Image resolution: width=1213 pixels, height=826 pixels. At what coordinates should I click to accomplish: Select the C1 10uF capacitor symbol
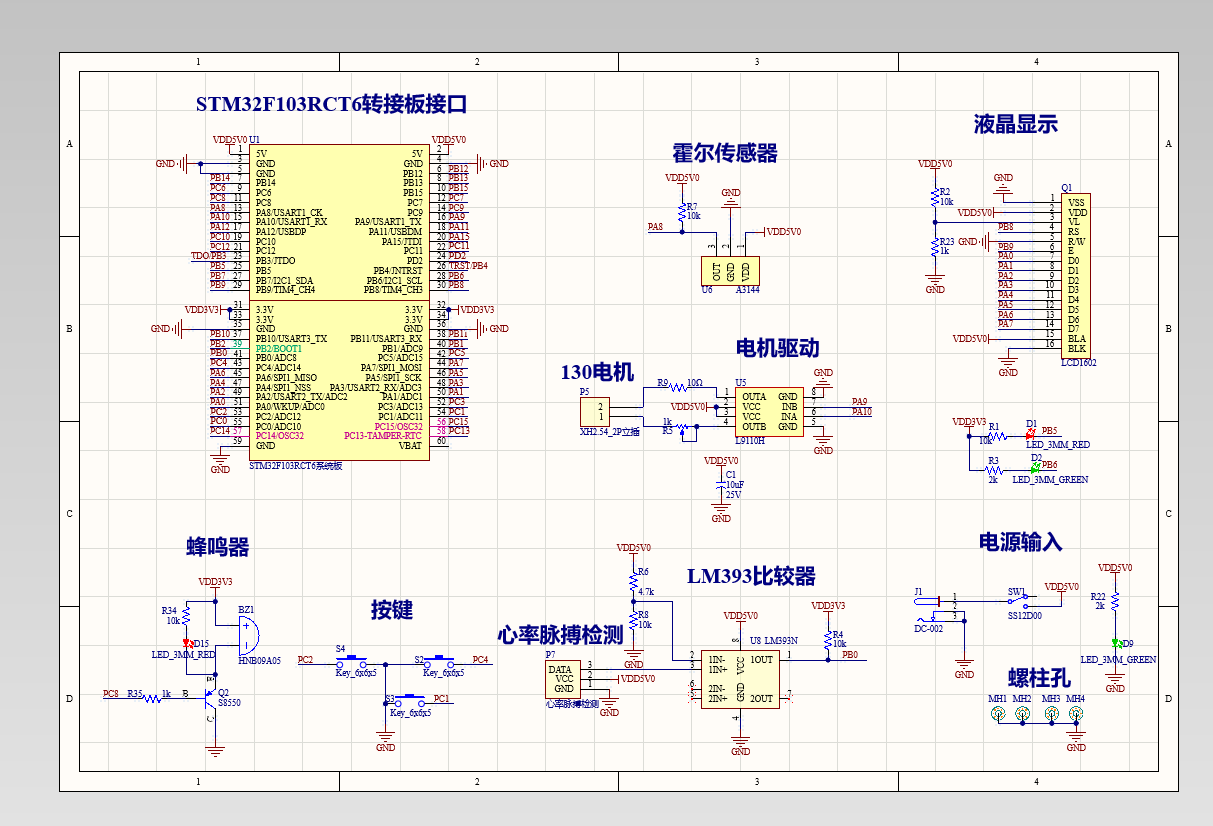[721, 484]
